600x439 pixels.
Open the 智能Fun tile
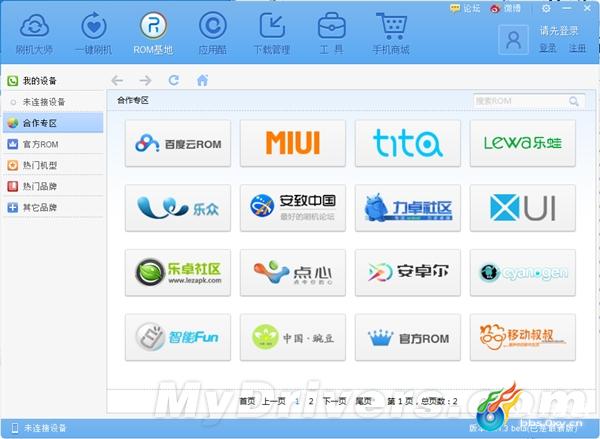click(178, 338)
